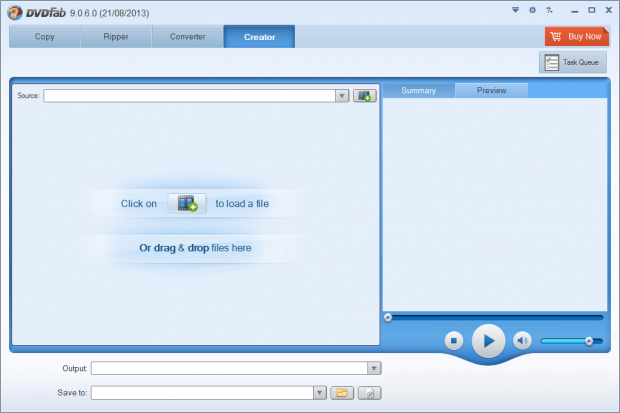Viewport: 620px width, 413px height.
Task: Switch to the Preview panel tab
Action: tap(491, 90)
